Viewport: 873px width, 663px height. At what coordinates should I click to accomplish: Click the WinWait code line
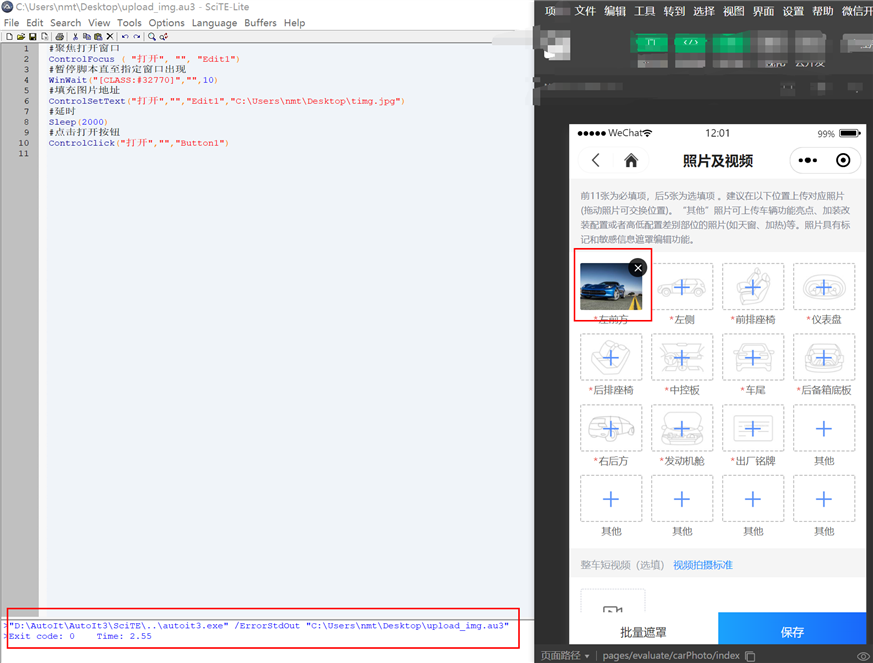coord(133,80)
